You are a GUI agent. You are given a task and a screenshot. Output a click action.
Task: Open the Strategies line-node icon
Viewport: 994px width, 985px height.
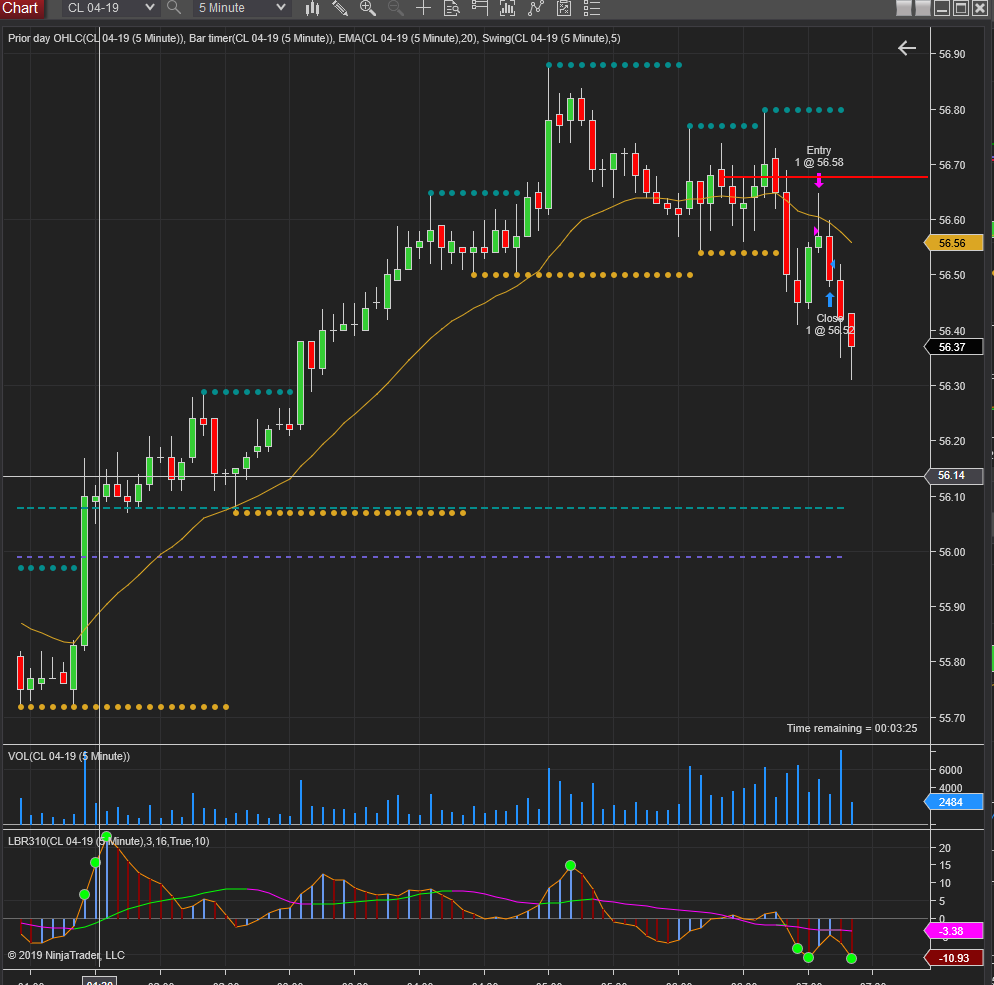536,8
